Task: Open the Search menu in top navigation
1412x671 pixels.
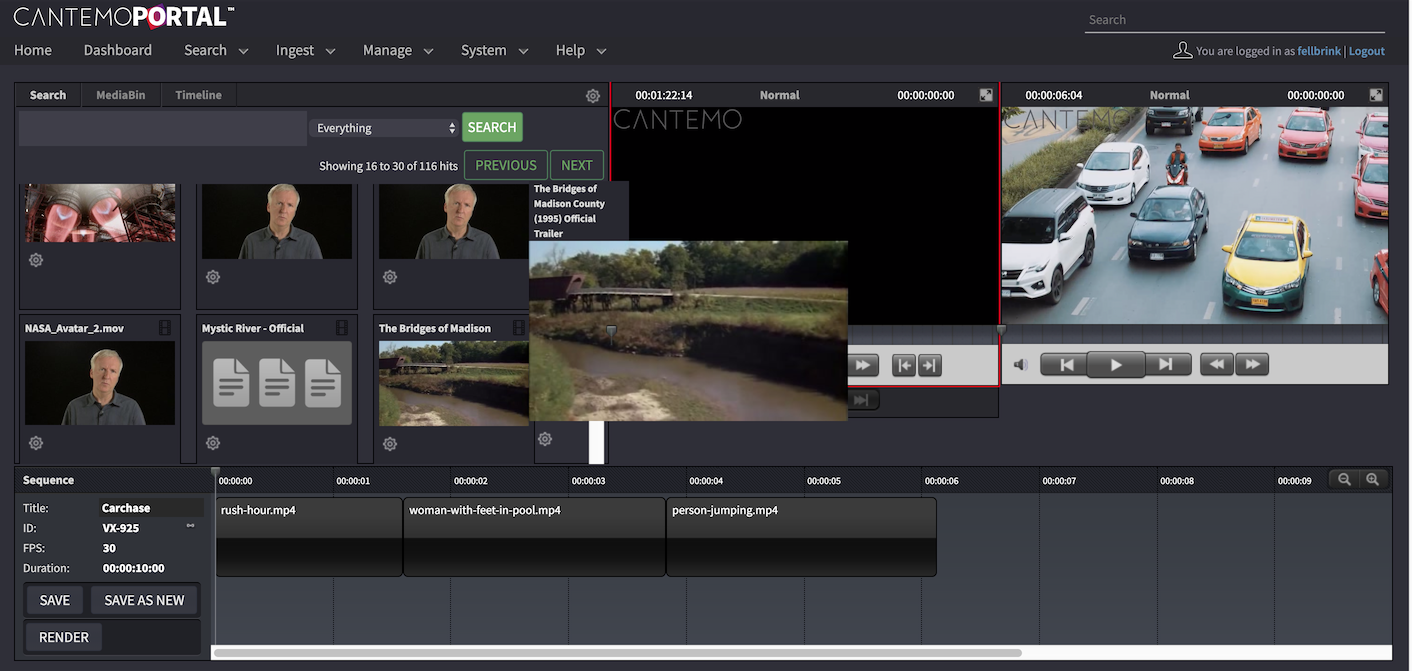Action: click(216, 50)
